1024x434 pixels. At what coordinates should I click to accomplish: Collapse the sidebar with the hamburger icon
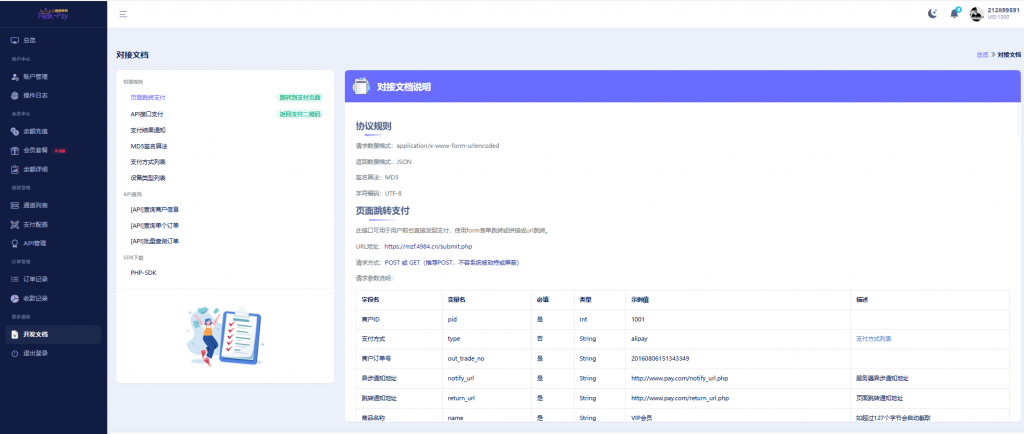pyautogui.click(x=123, y=14)
